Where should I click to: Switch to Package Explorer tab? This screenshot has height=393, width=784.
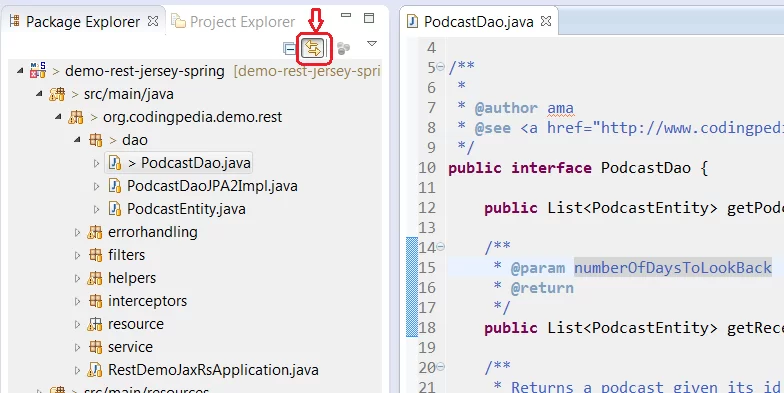(82, 22)
